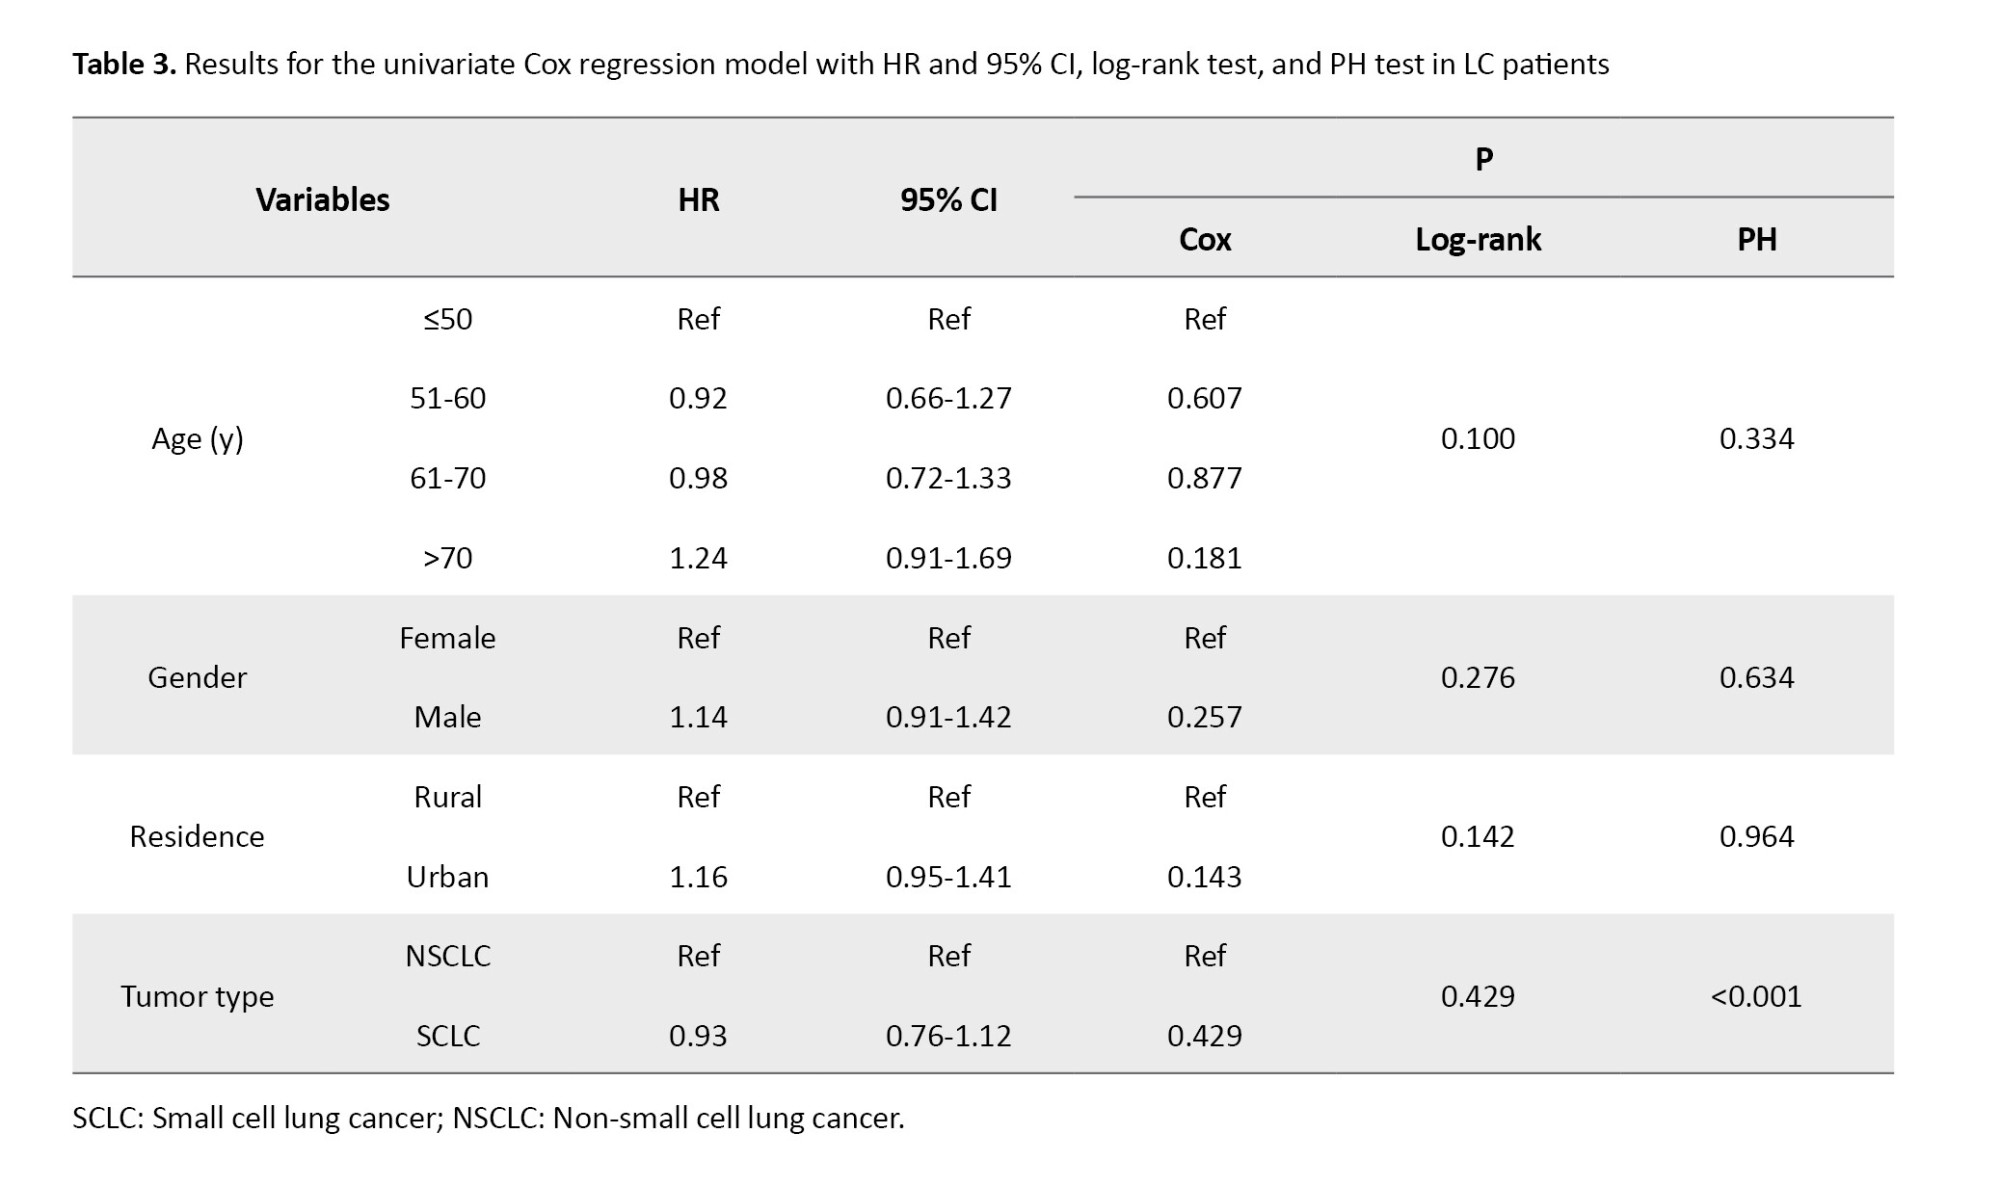Image resolution: width=2000 pixels, height=1186 pixels.
Task: Click the Variables column header
Action: (322, 200)
